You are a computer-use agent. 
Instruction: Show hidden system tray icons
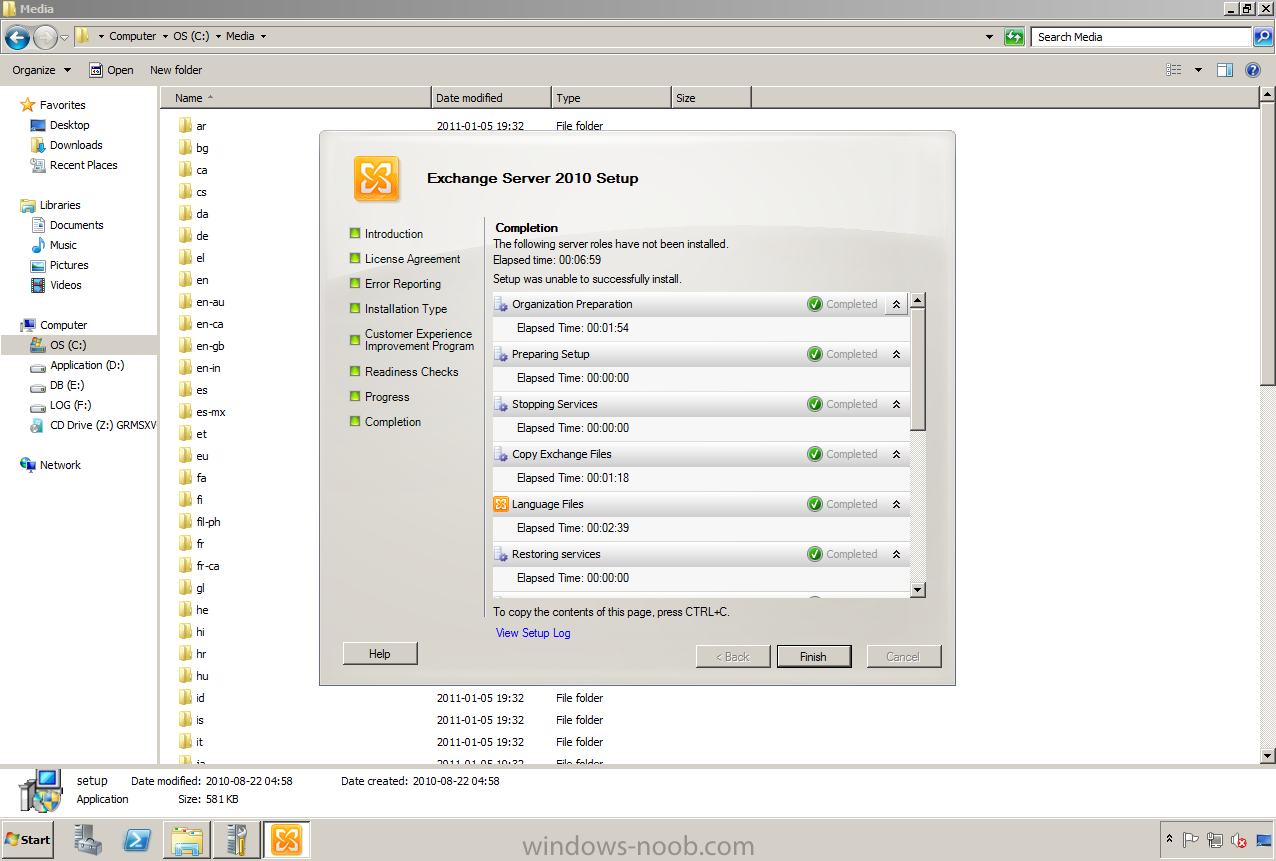(x=1169, y=840)
